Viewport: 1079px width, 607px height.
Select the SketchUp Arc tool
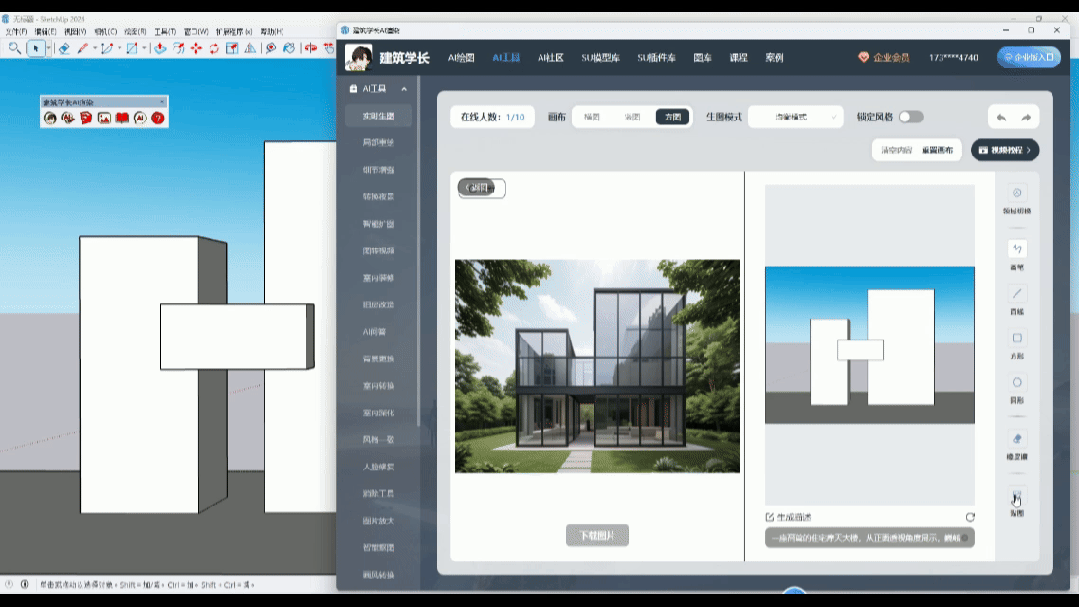tap(107, 48)
